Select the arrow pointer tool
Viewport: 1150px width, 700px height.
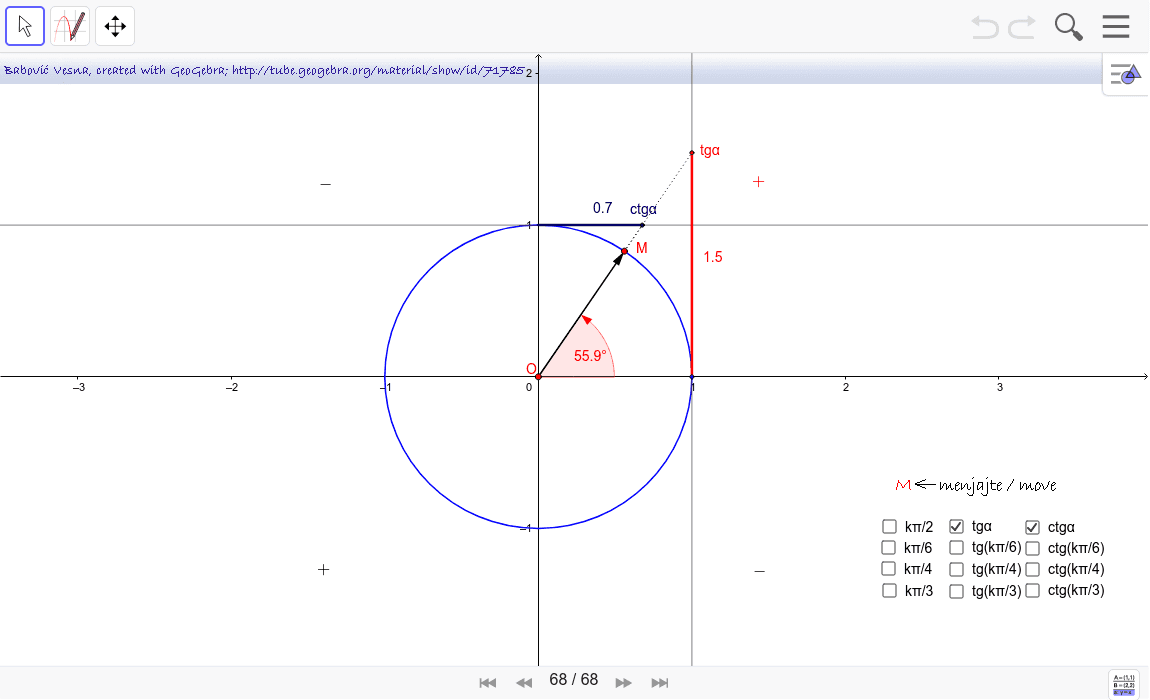(24, 26)
